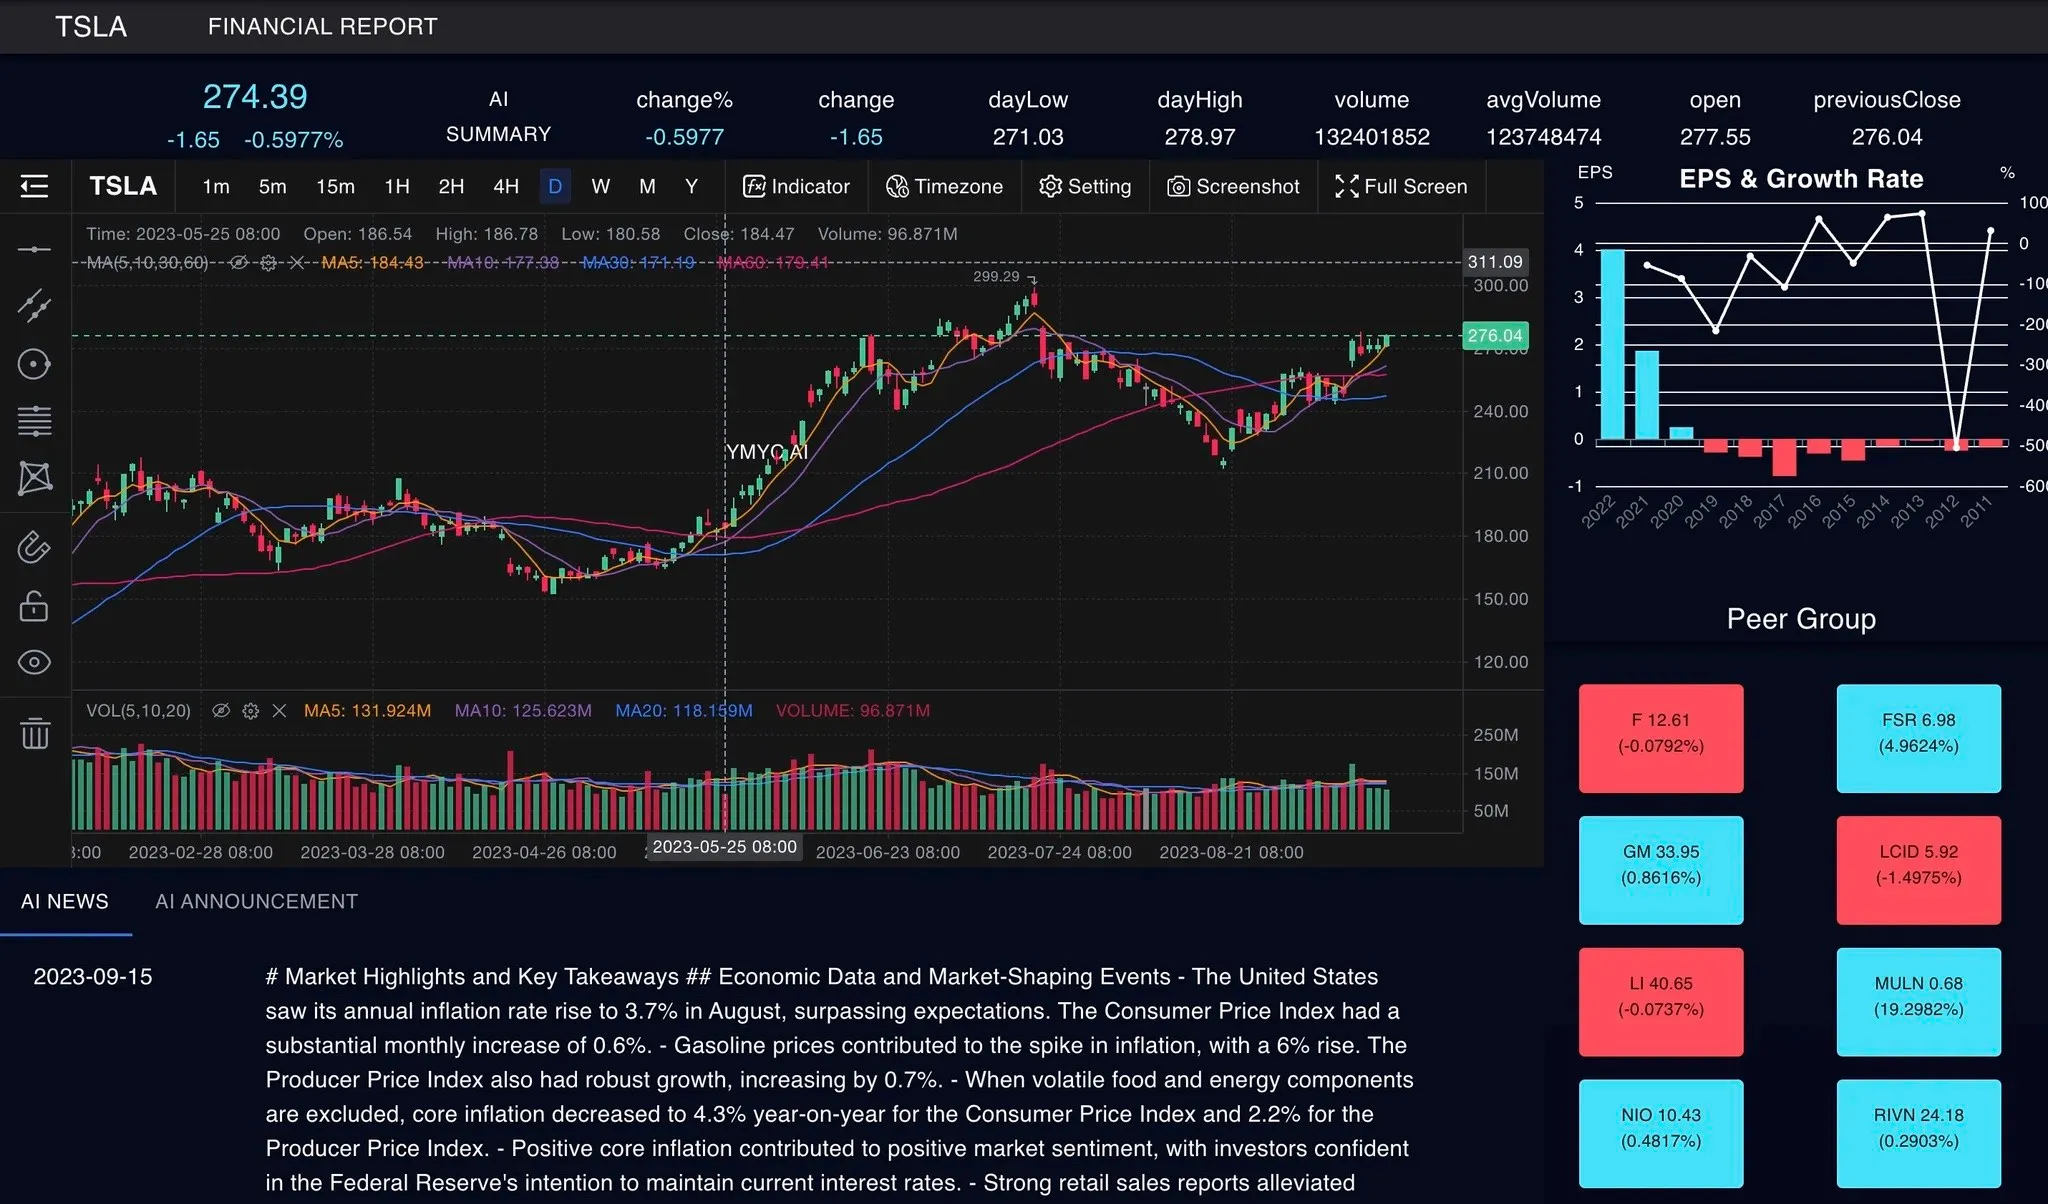This screenshot has height=1204, width=2048.
Task: Take a chart Screenshot
Action: coord(1233,186)
